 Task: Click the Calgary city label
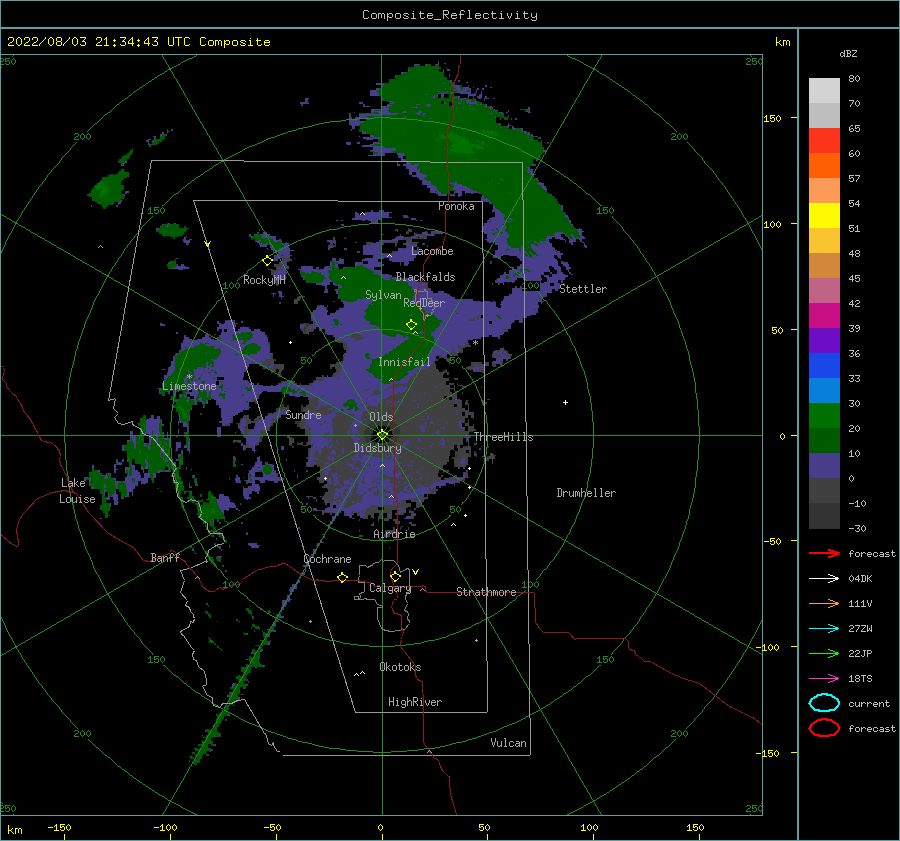[x=390, y=588]
